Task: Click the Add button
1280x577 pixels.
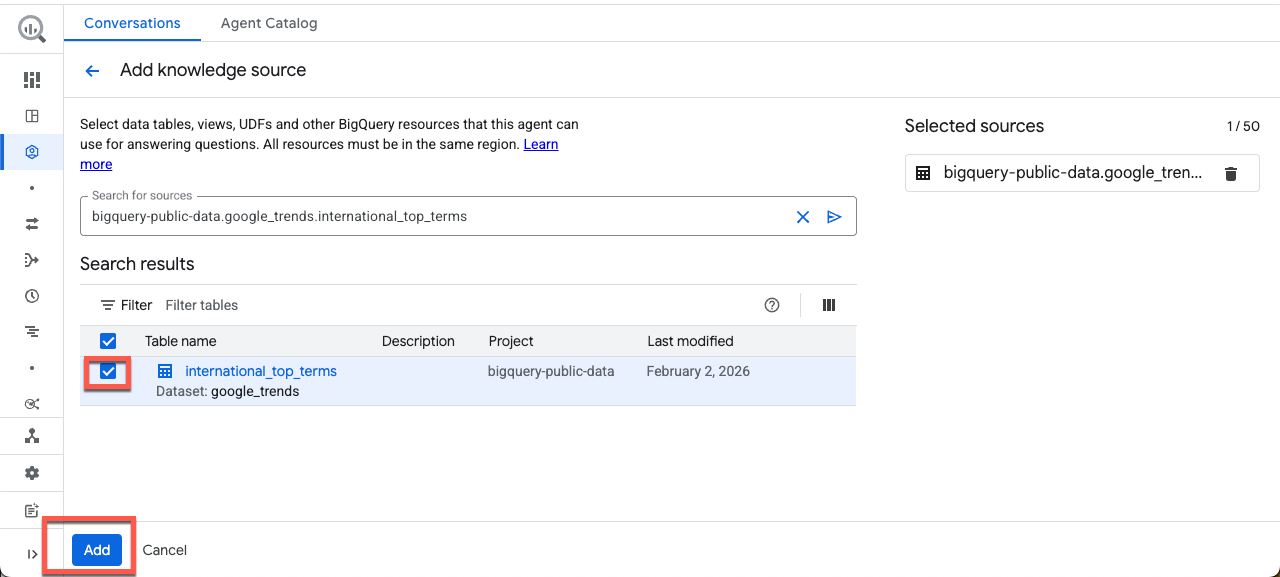Action: (x=97, y=550)
